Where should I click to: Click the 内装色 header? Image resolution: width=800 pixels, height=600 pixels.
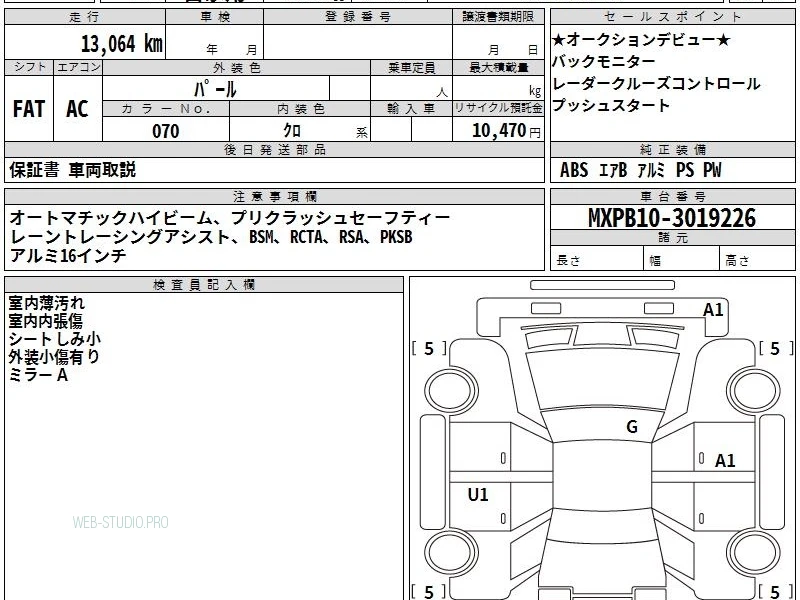[x=300, y=109]
